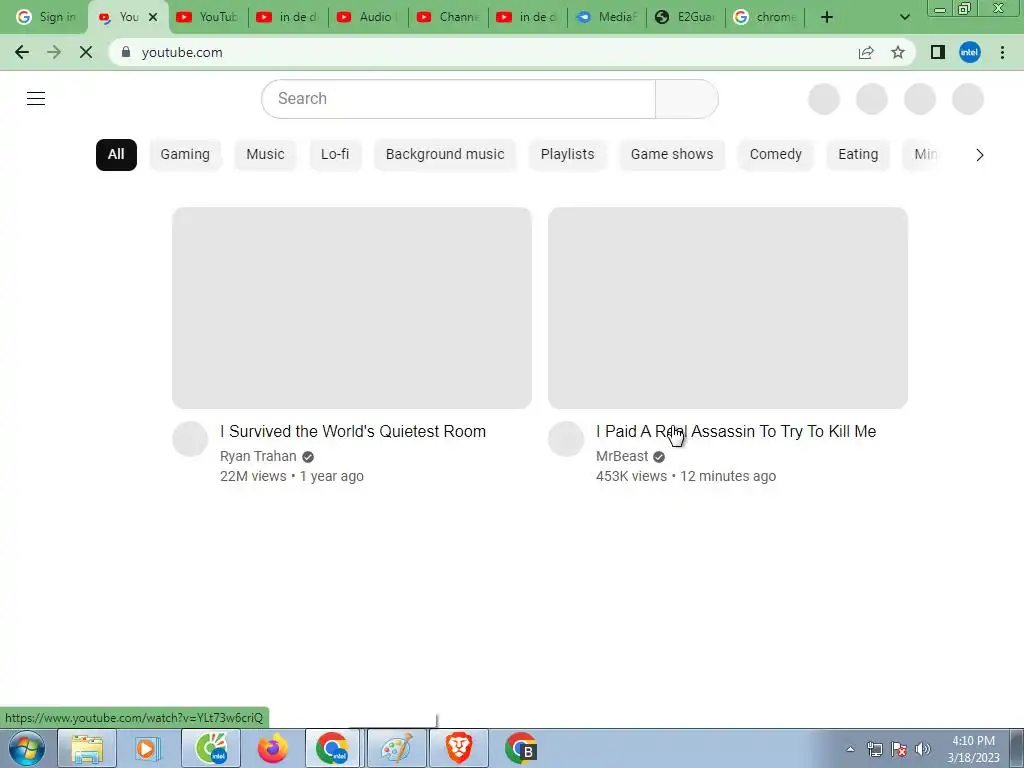The height and width of the screenshot is (768, 1024).
Task: Open I Paid A Real Assassin title
Action: [x=736, y=432]
